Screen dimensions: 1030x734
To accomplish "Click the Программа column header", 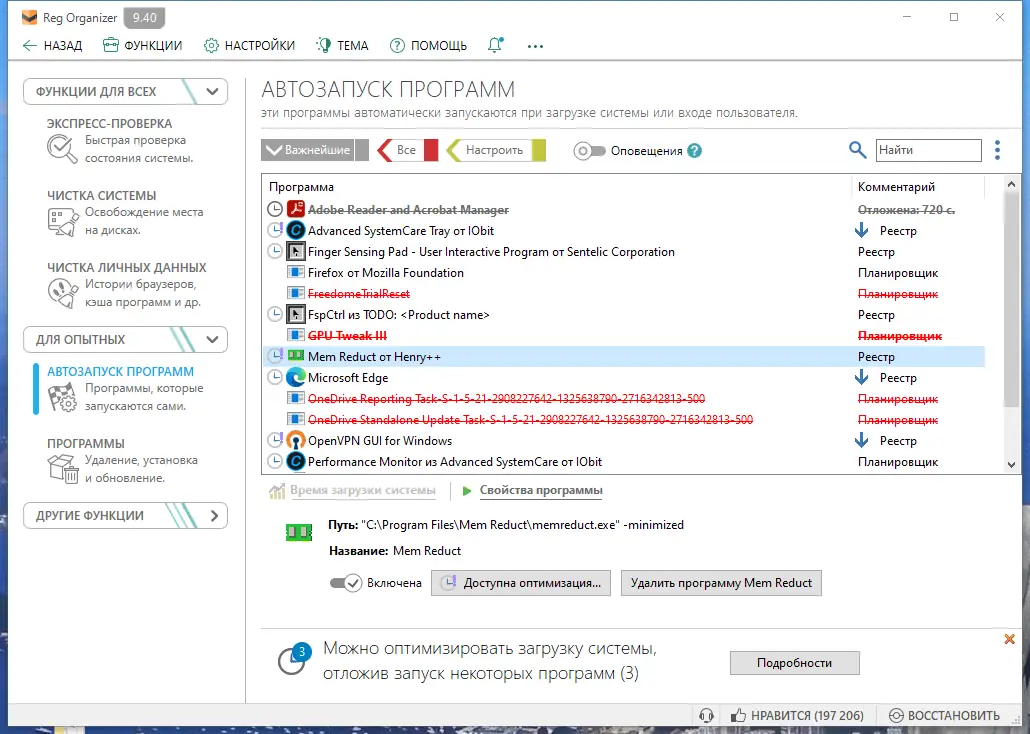I will [302, 187].
